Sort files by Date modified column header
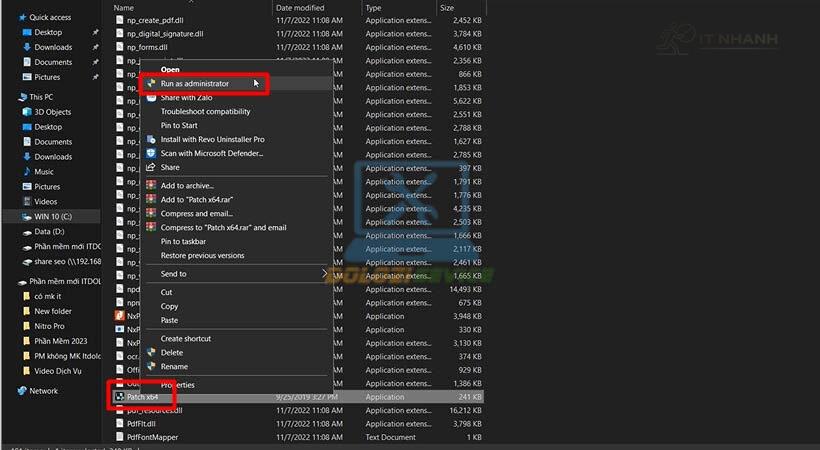Screen dimensions: 820x450 (299, 7)
